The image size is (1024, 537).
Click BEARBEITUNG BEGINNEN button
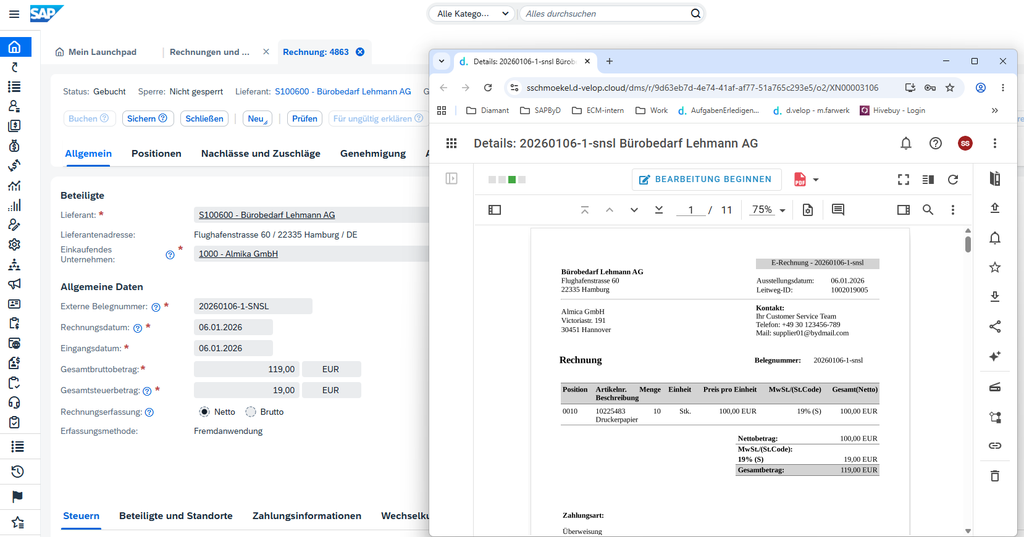point(706,179)
